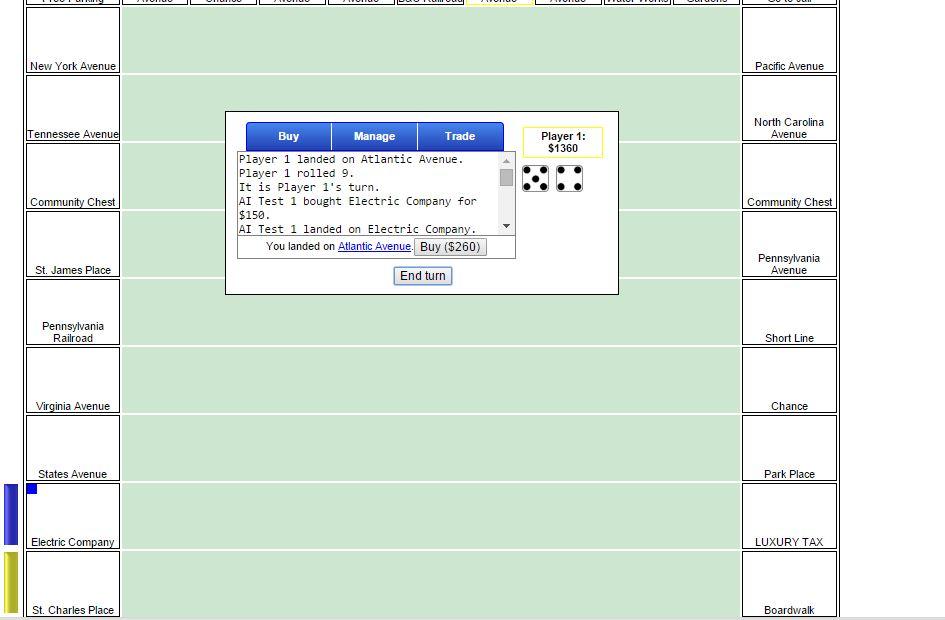Viewport: 945px width, 620px height.
Task: Select the Player 1 money box
Action: coord(563,142)
